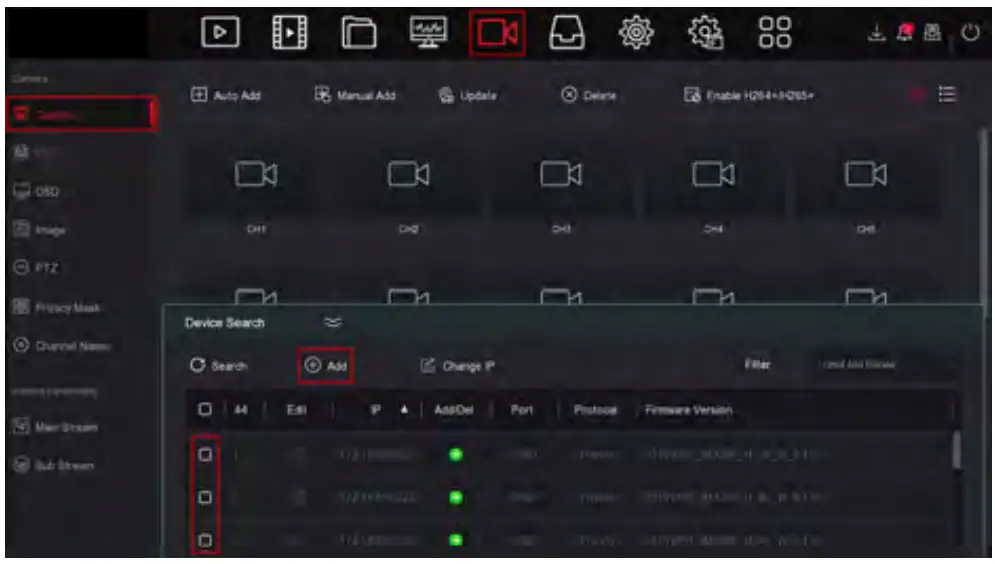This screenshot has width=995, height=564.
Task: Click the Add button in Device Search
Action: coord(326,365)
